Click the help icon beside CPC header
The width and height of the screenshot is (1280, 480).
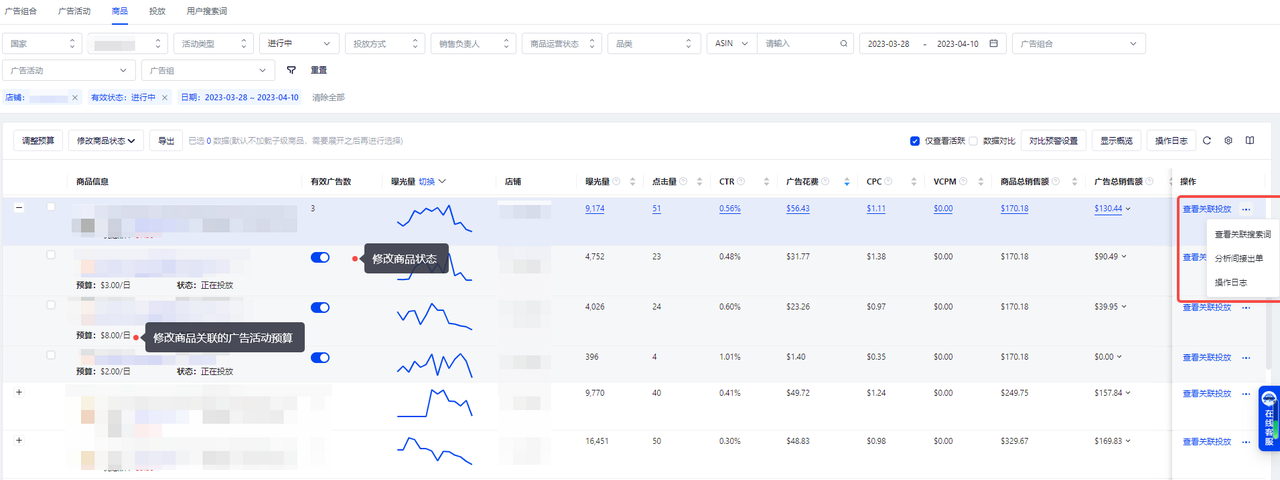click(x=890, y=182)
